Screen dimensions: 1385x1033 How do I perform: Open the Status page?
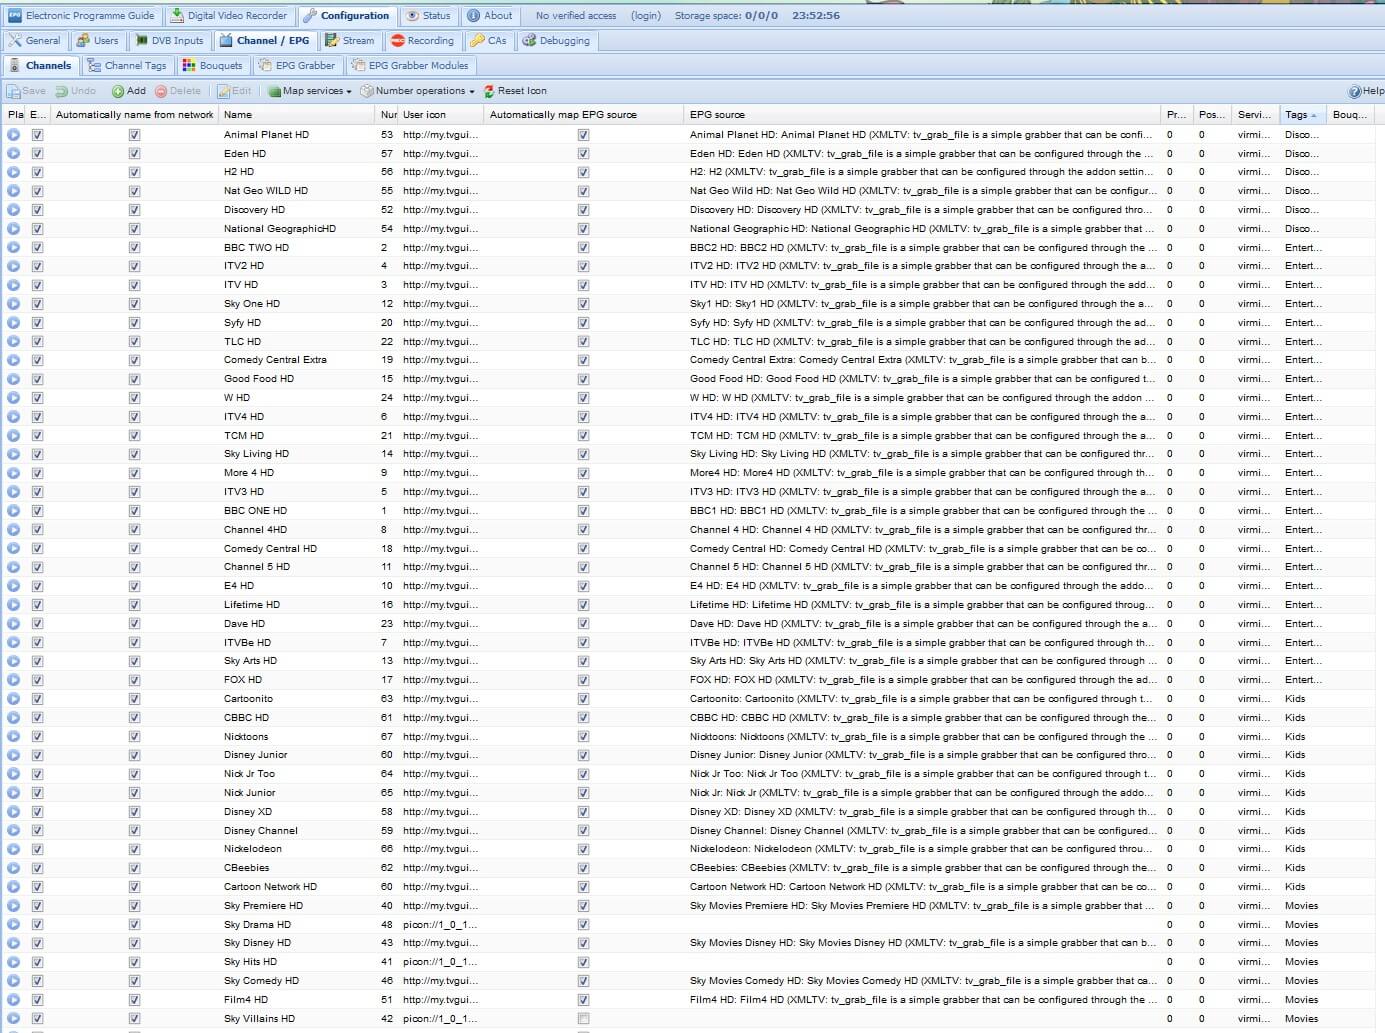tap(428, 16)
